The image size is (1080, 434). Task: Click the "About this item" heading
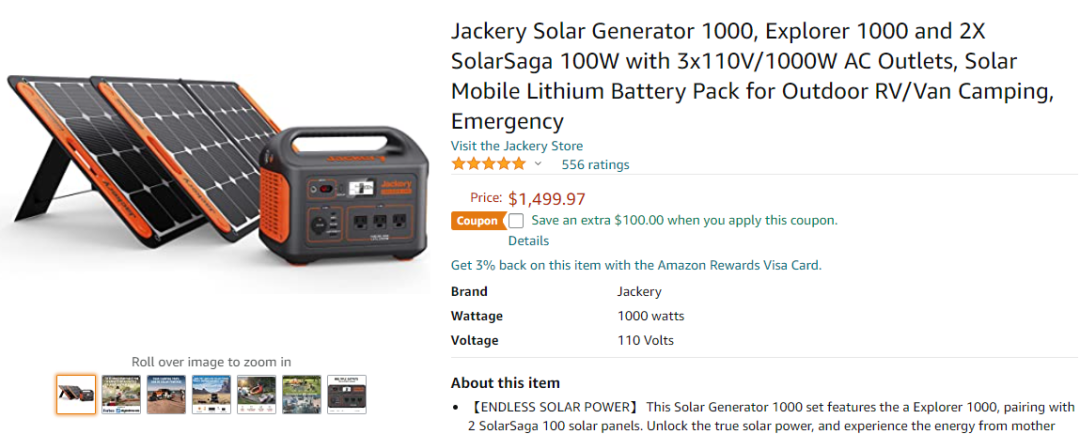tap(505, 383)
